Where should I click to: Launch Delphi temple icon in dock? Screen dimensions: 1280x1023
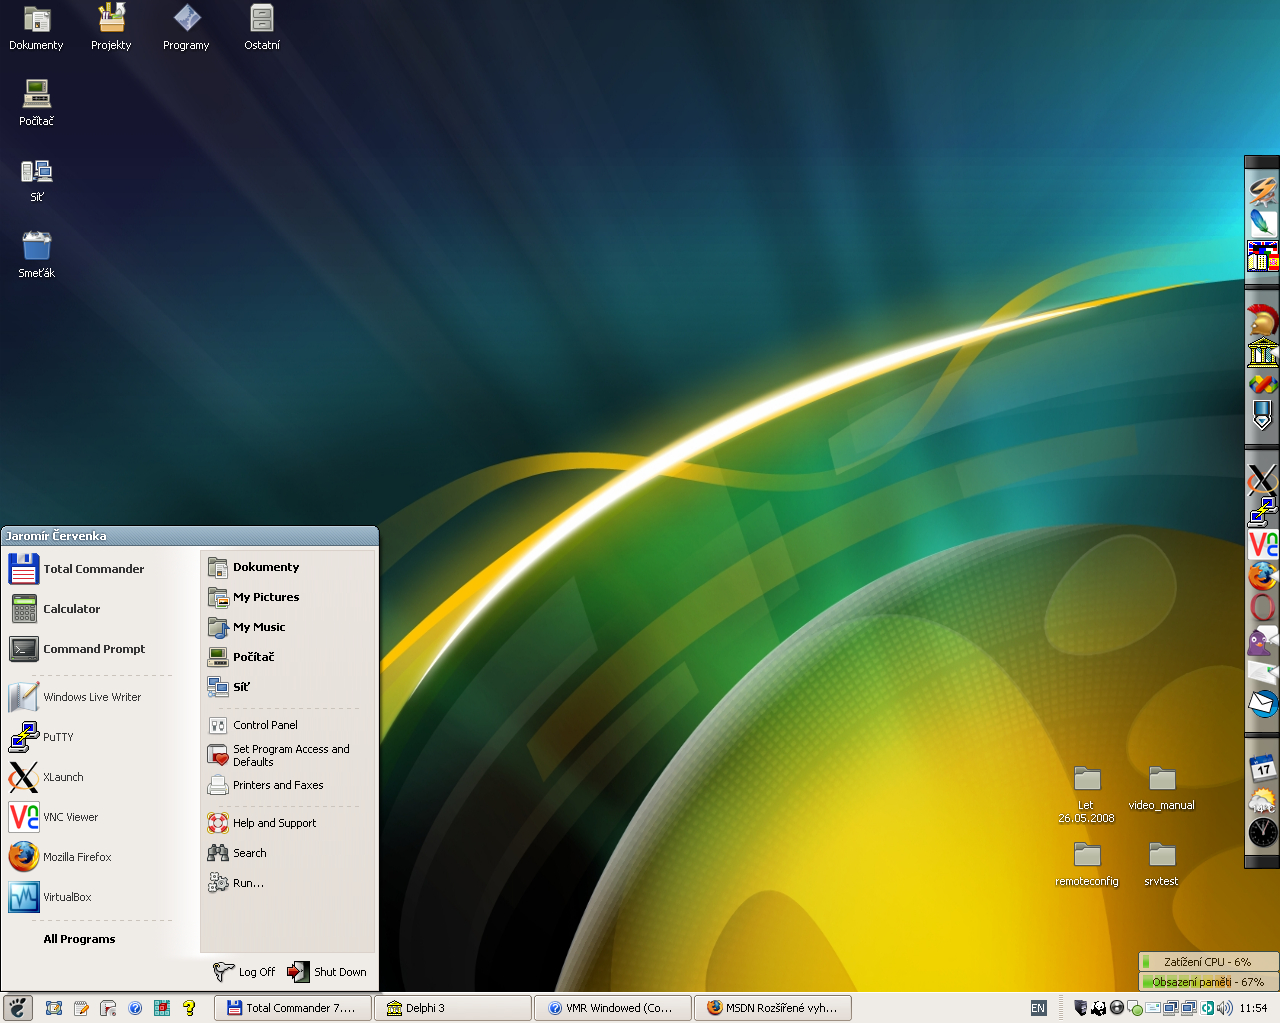(x=1263, y=353)
